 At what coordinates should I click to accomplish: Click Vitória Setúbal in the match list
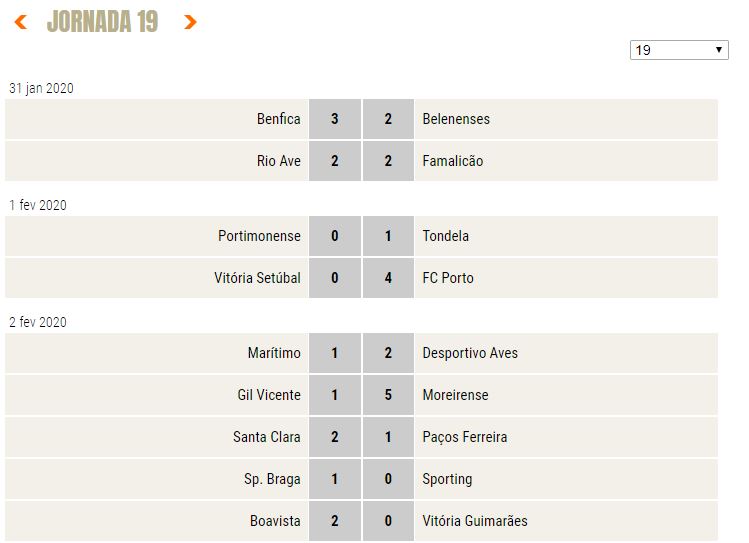[x=257, y=278]
